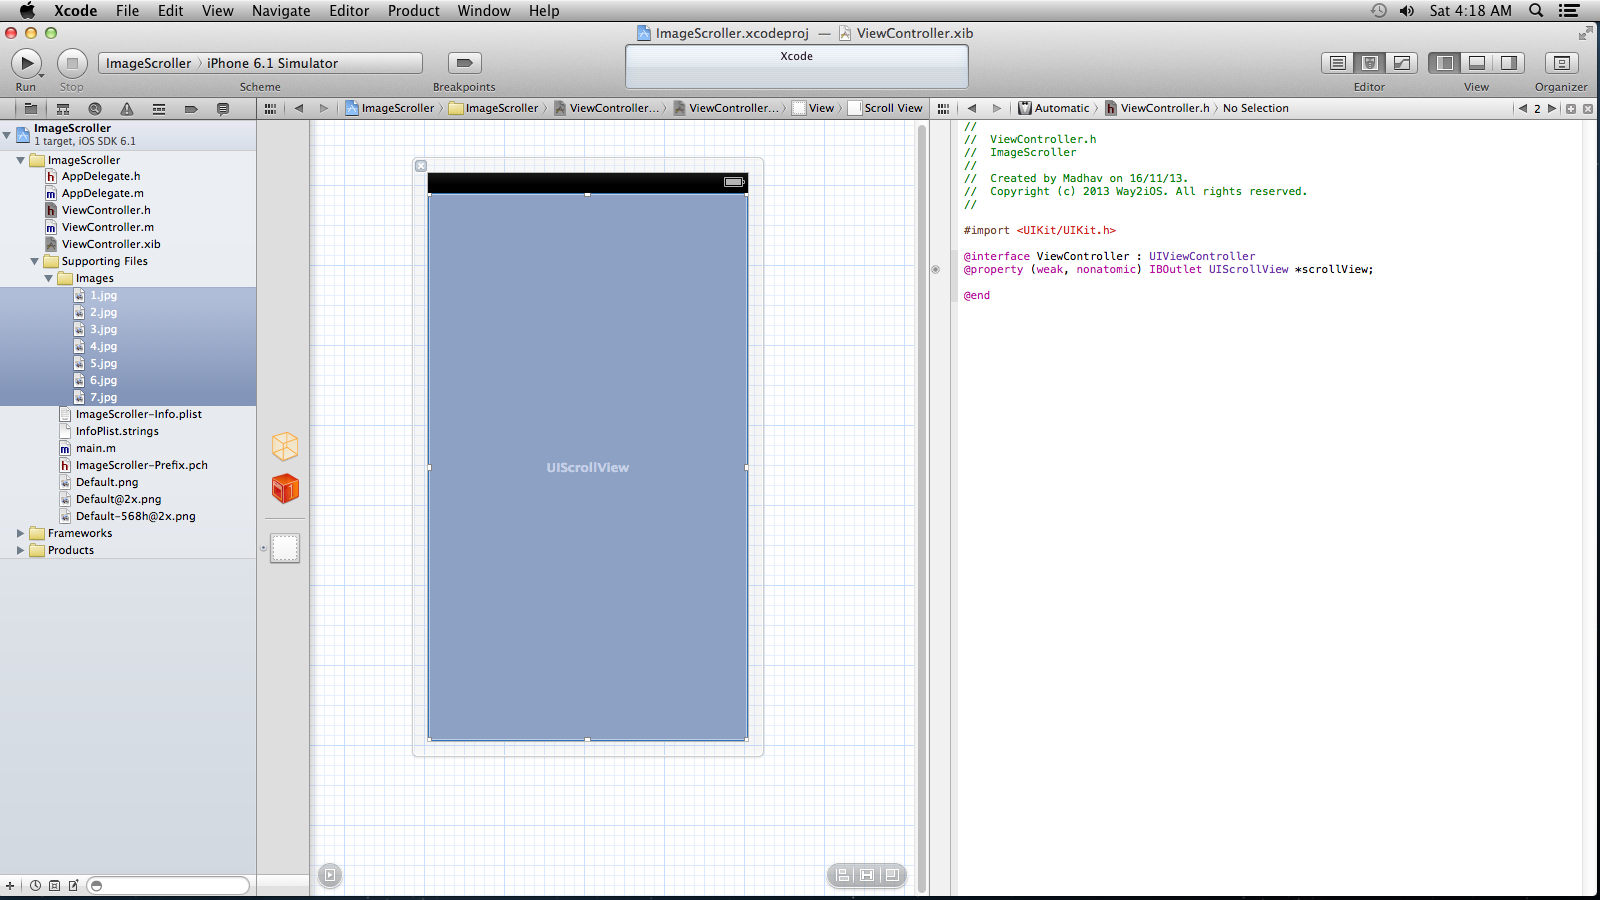Open the related files menu in the xib editor
Image resolution: width=1600 pixels, height=900 pixels.
click(x=270, y=108)
